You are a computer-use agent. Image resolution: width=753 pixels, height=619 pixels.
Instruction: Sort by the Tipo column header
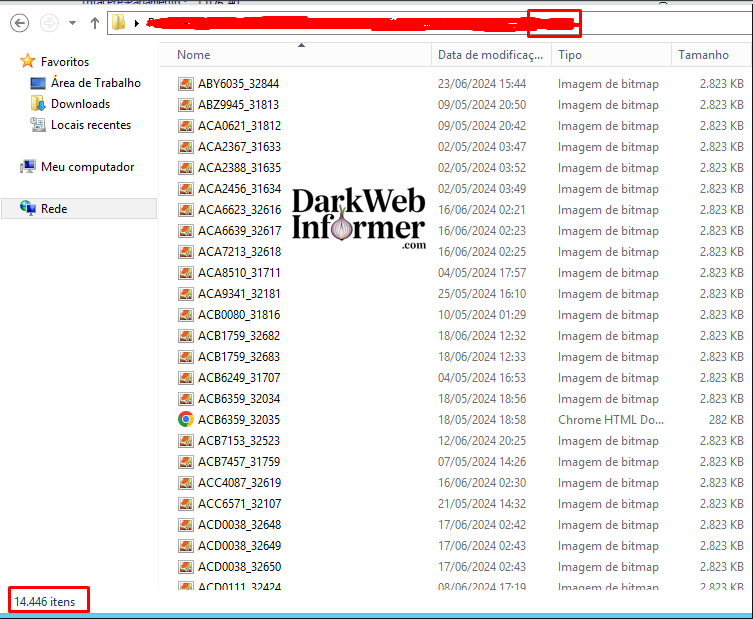(x=570, y=55)
